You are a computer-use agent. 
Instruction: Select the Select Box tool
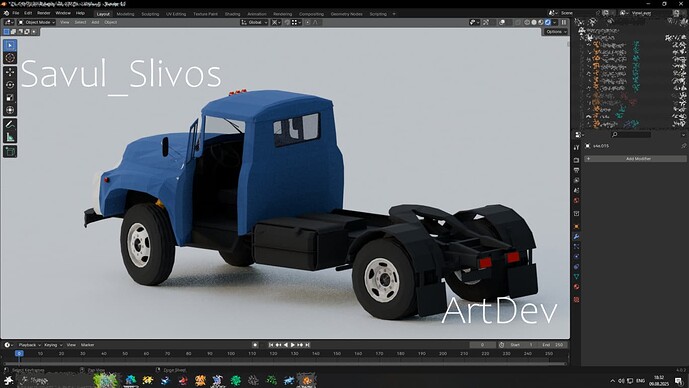(10, 45)
